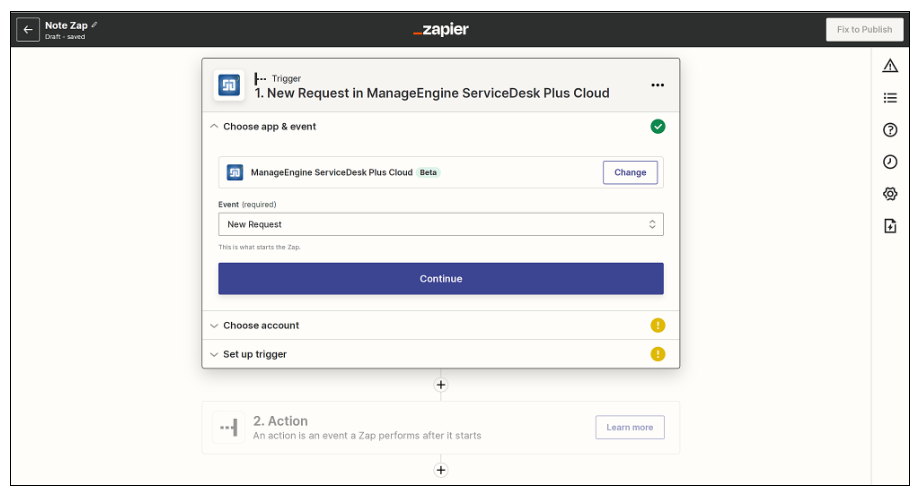923x502 pixels.
Task: Open the Event dropdown showing New Request
Action: 440,224
